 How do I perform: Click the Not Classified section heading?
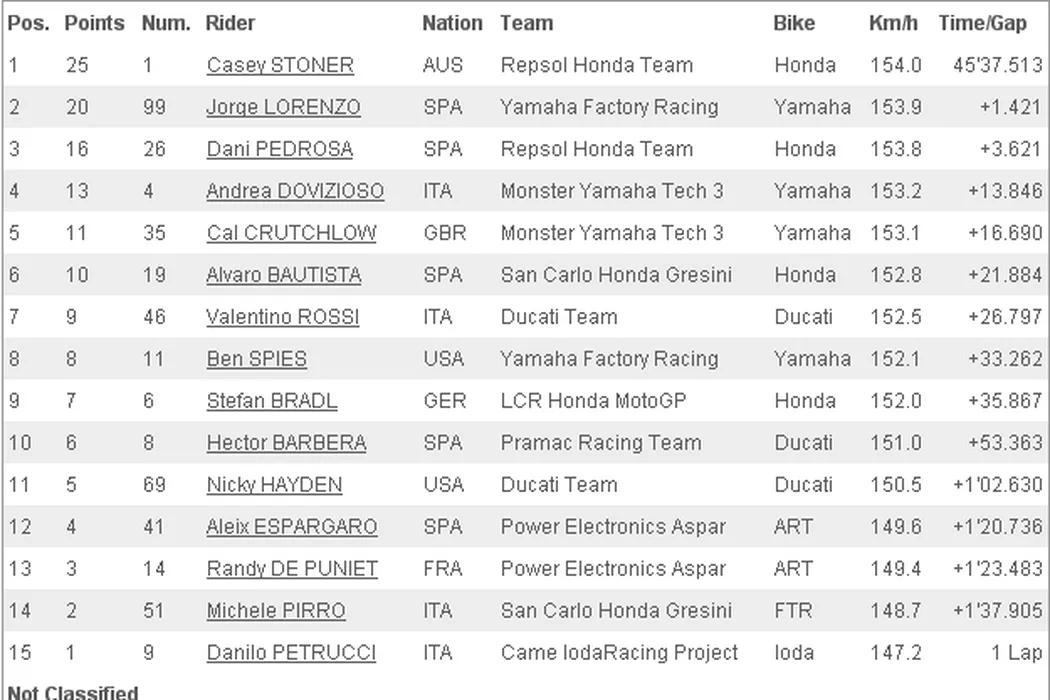pyautogui.click(x=73, y=692)
